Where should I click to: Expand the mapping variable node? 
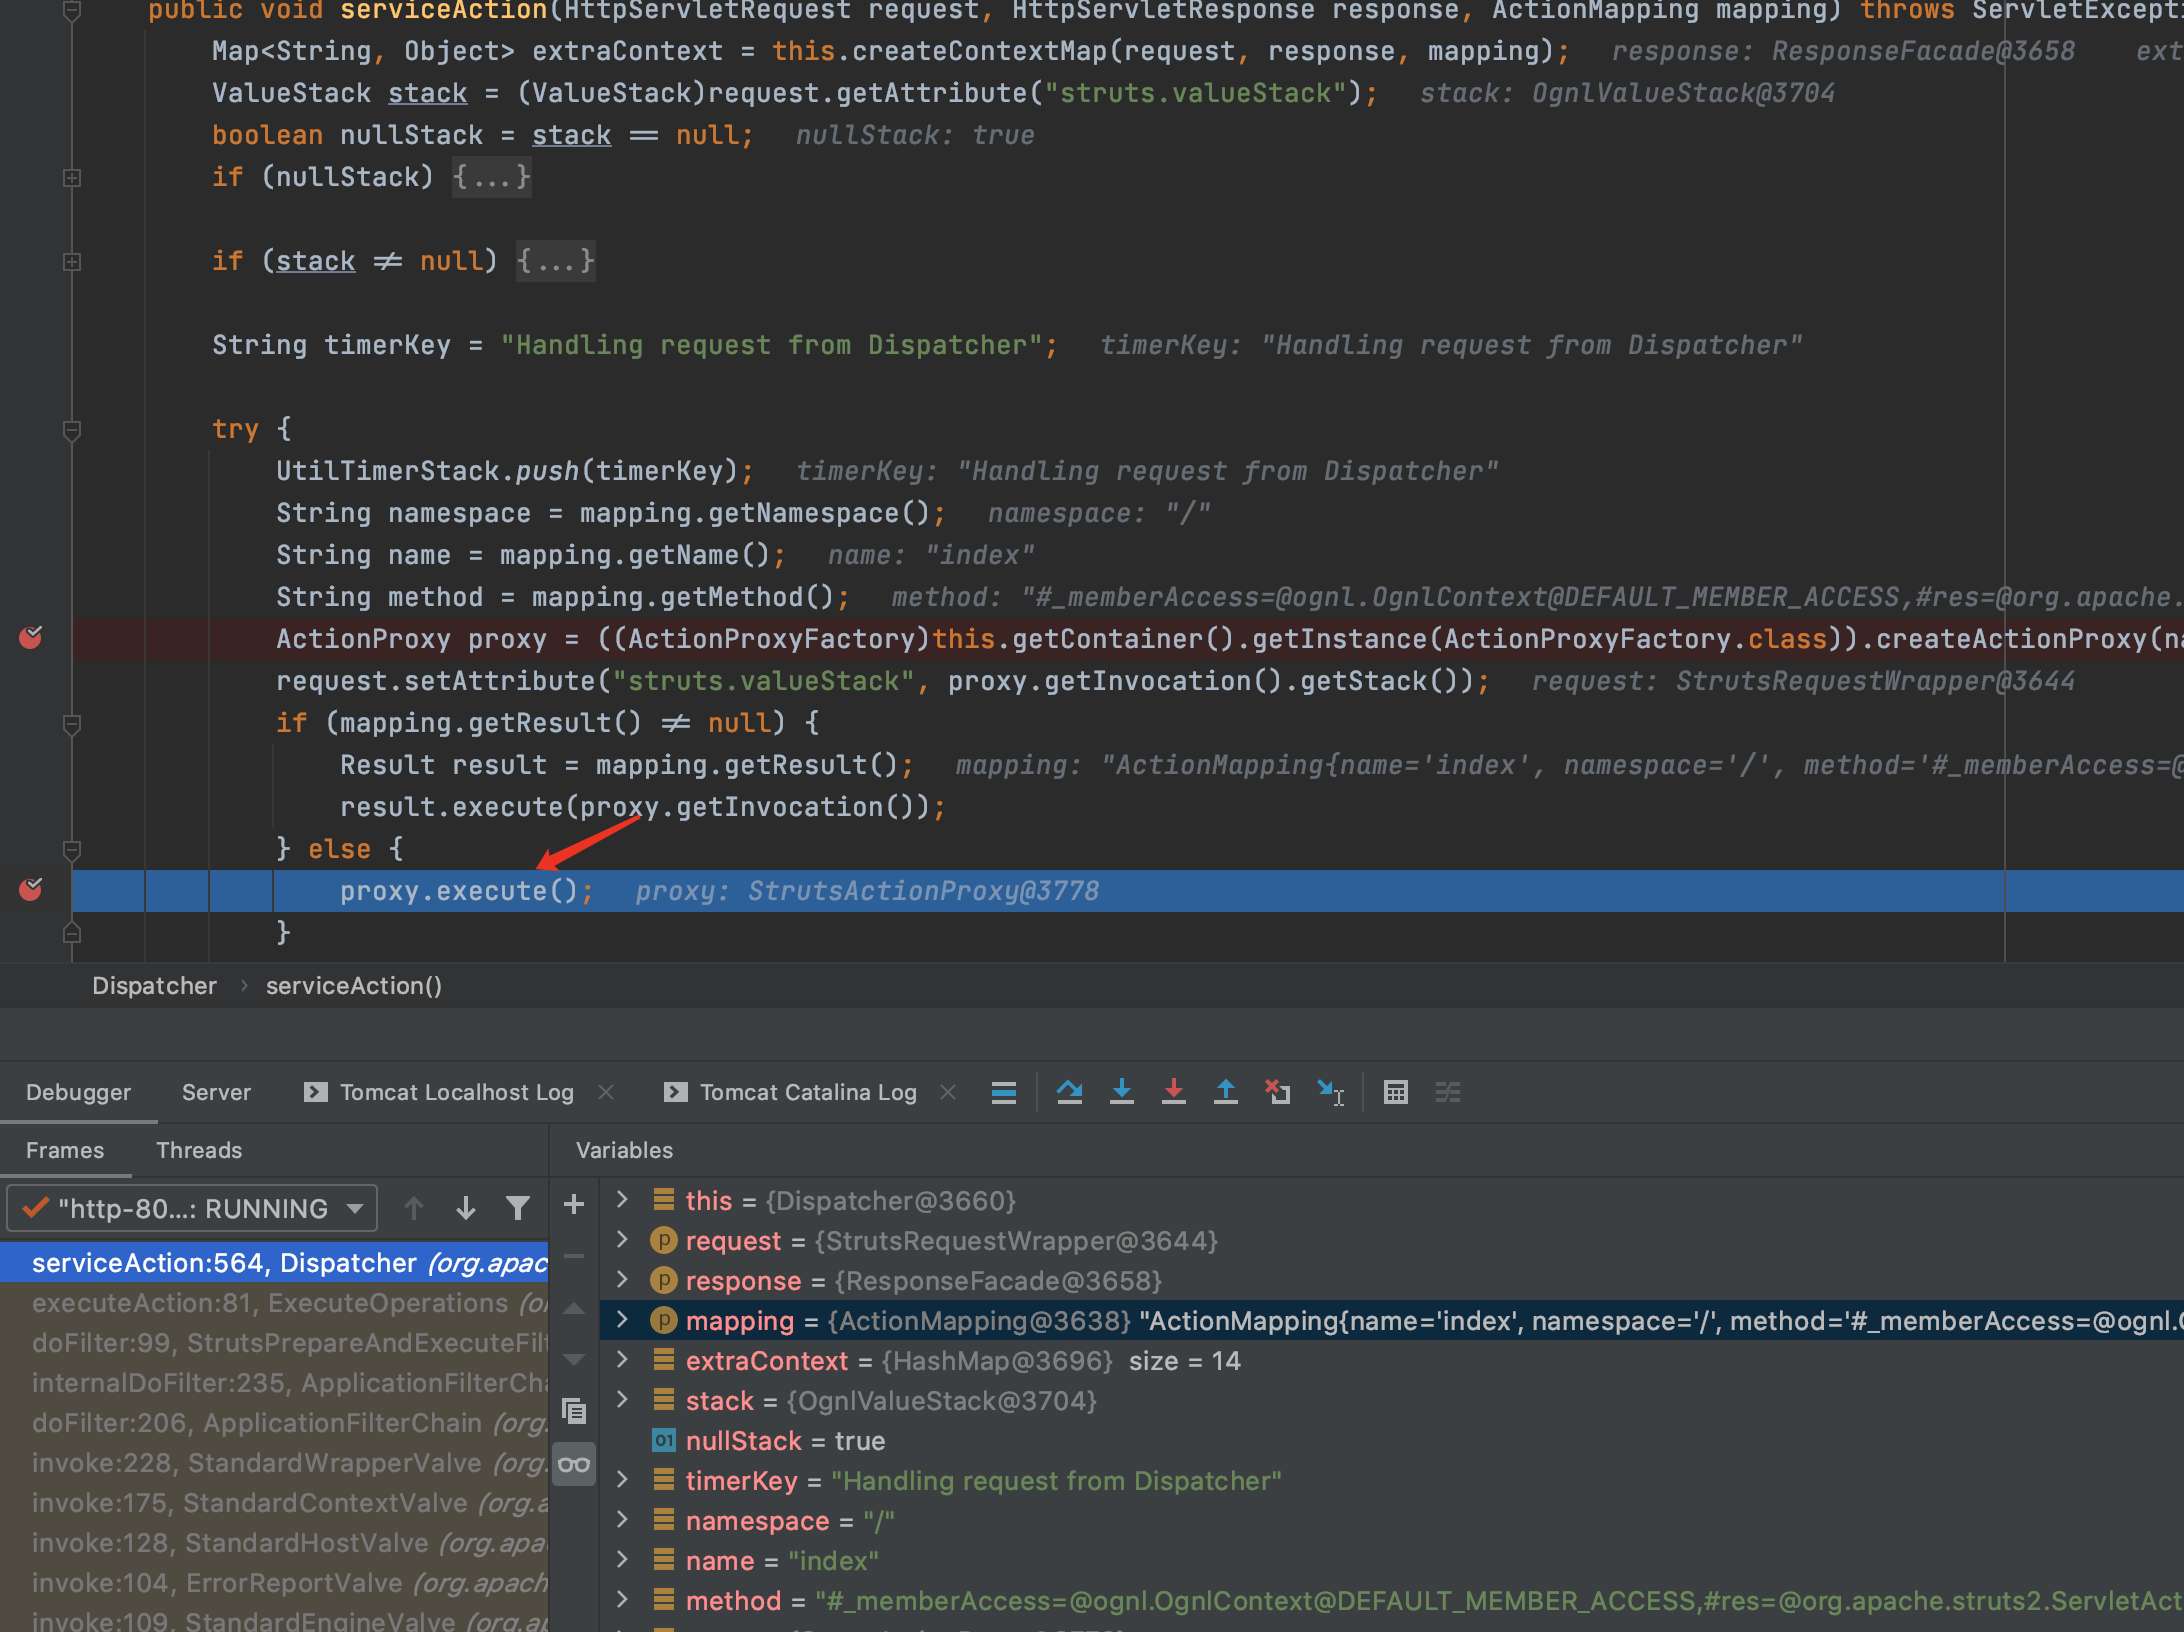(622, 1319)
